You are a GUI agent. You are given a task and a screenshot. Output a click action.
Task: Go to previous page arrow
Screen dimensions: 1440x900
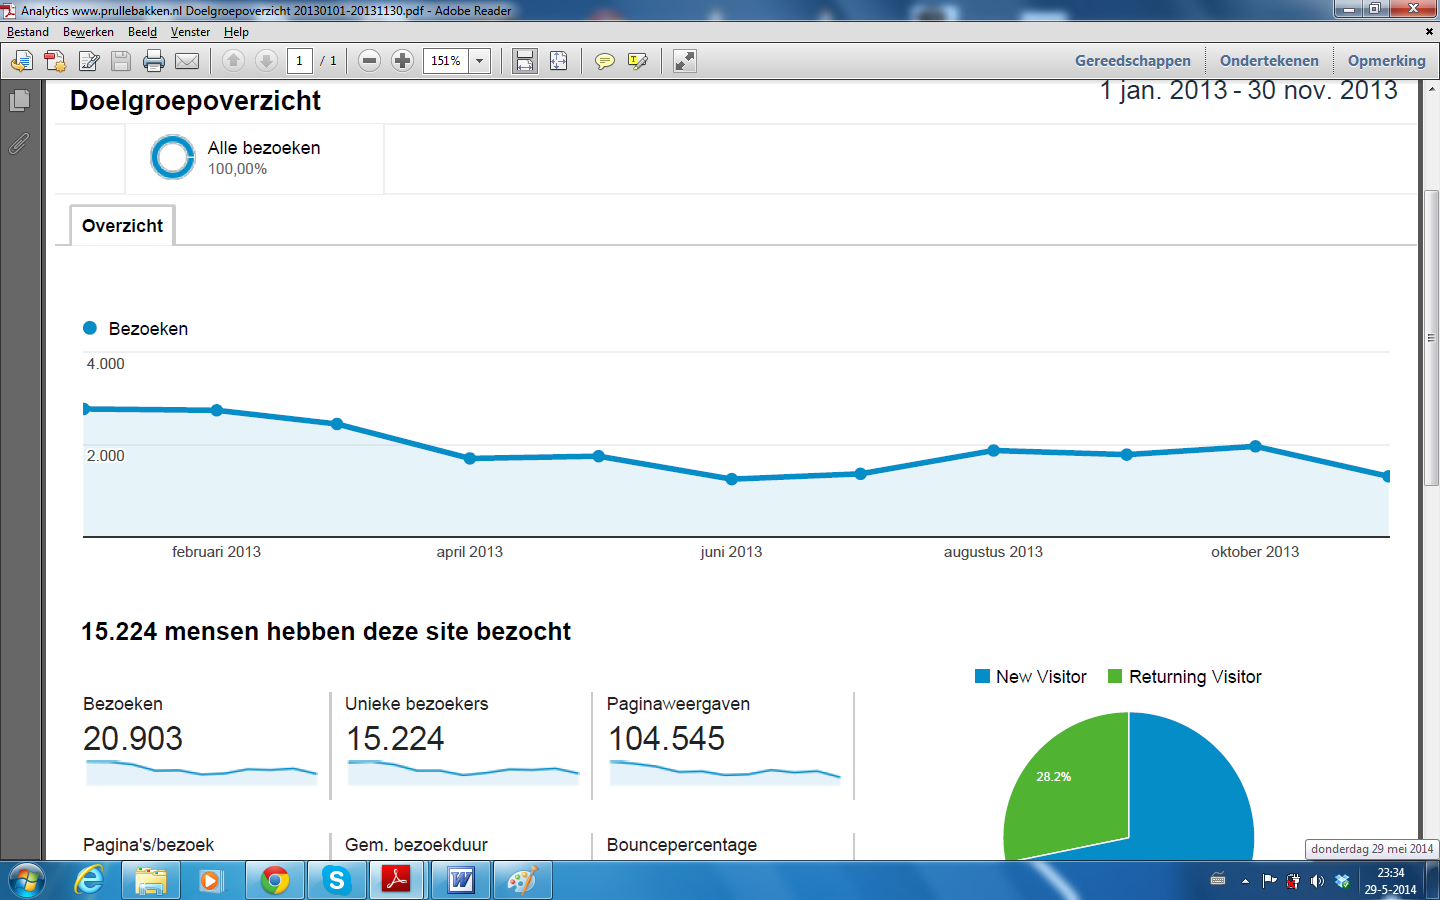(x=233, y=61)
